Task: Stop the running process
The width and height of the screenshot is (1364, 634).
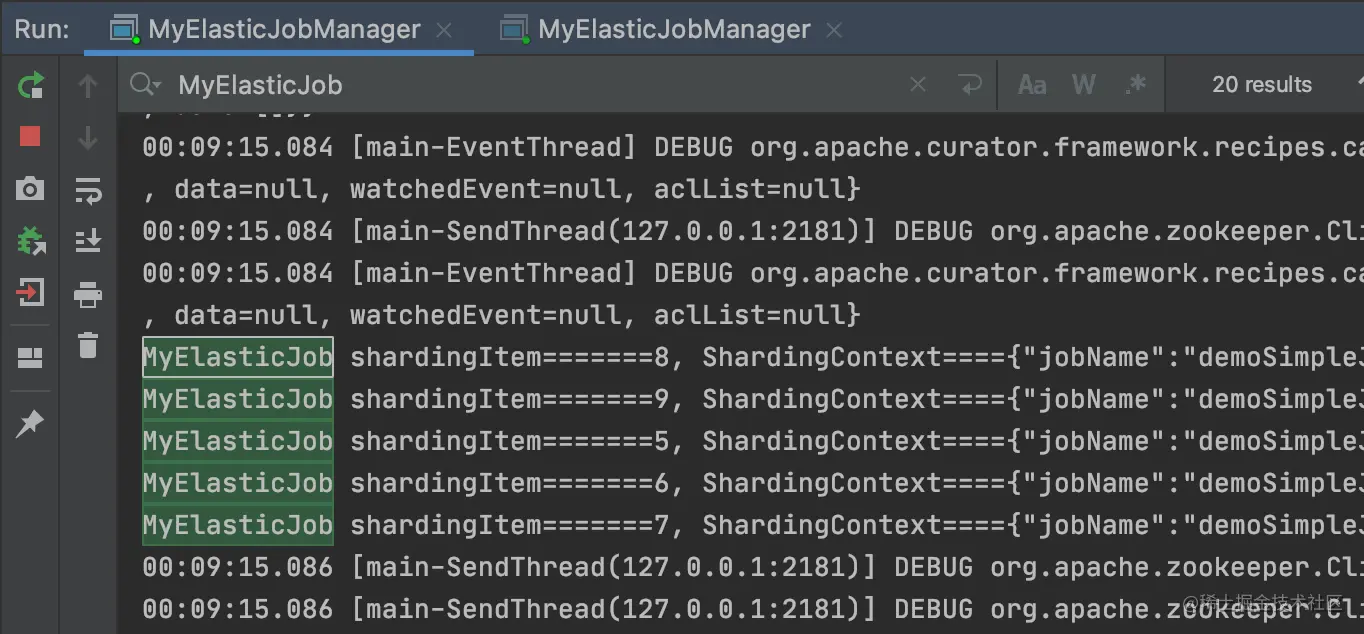Action: click(x=31, y=136)
